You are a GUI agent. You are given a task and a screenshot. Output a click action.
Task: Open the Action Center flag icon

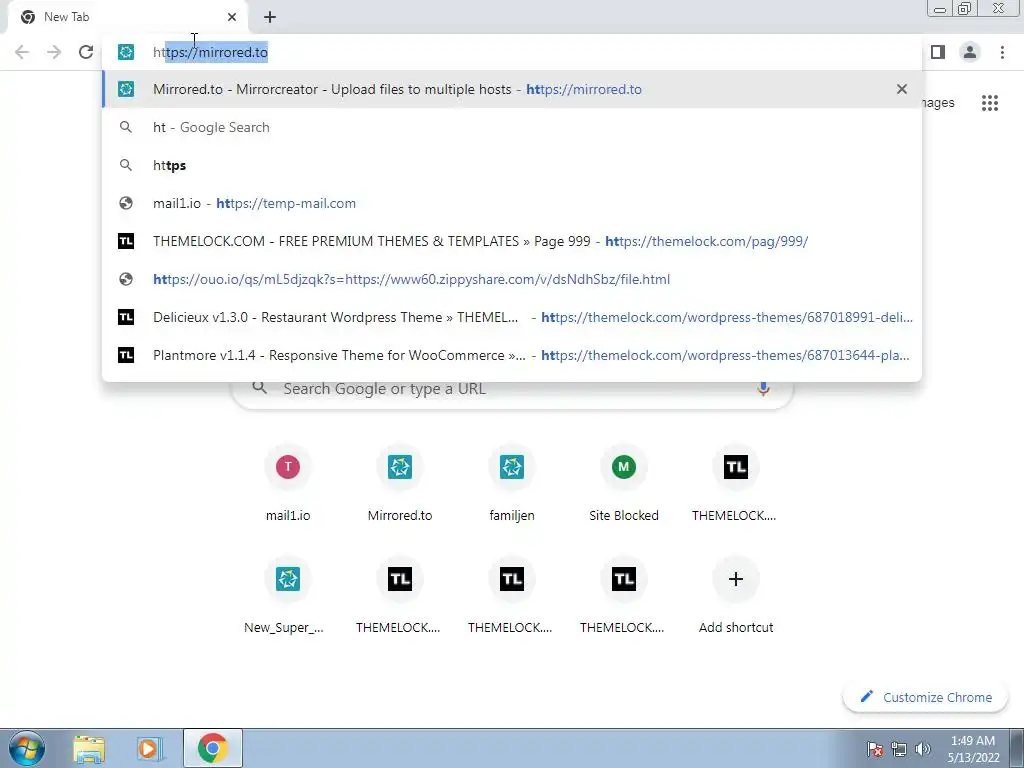[875, 748]
